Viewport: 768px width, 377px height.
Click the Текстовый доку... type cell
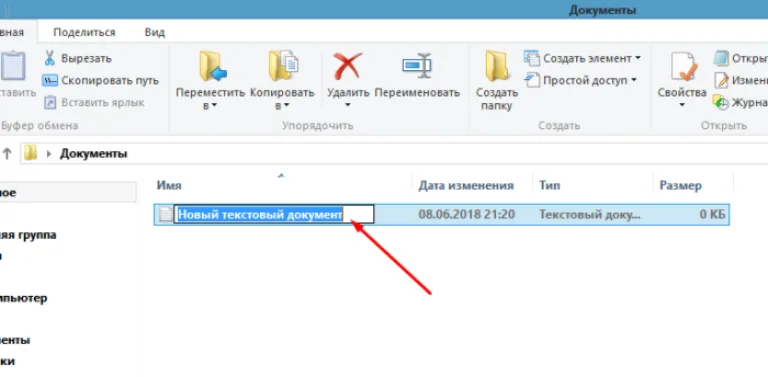coord(590,214)
